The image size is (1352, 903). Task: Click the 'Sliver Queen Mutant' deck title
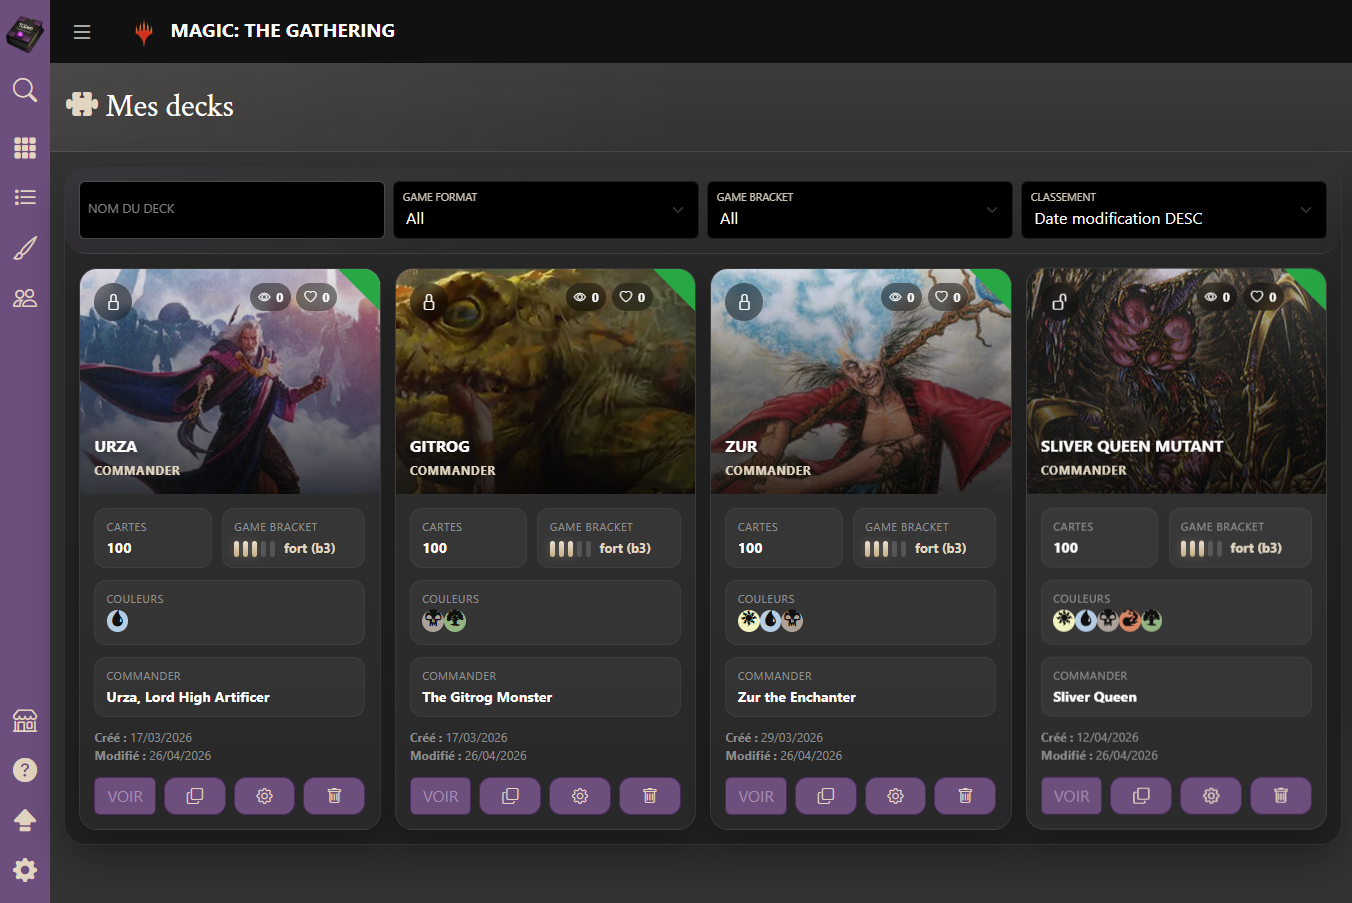1132,446
